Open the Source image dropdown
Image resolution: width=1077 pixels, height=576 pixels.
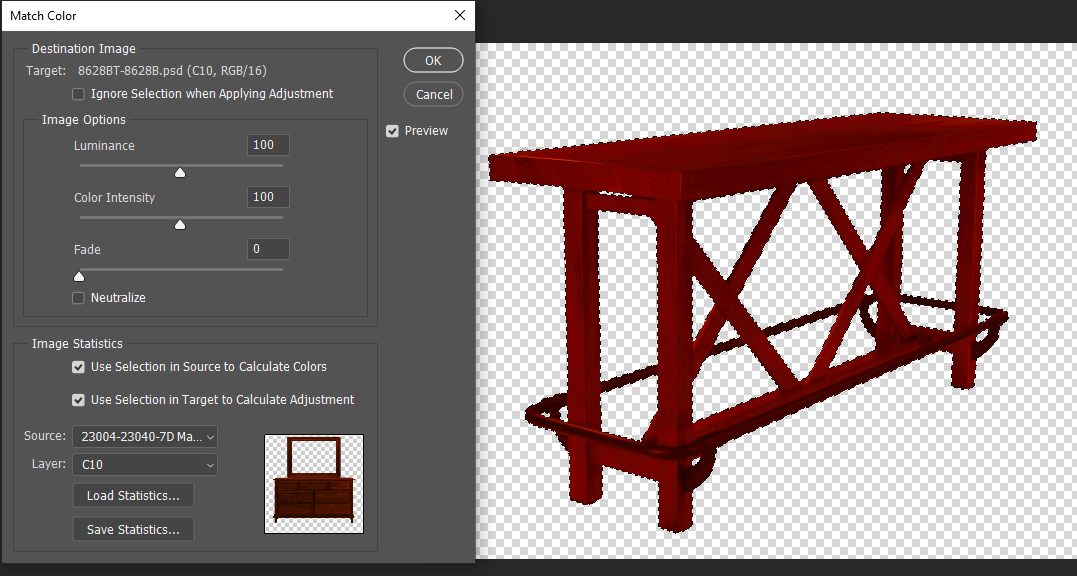pos(144,436)
